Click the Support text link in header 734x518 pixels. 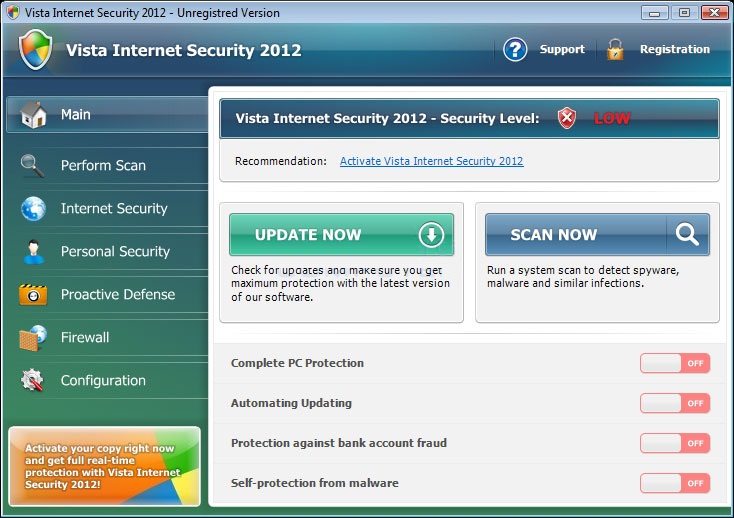(x=562, y=49)
